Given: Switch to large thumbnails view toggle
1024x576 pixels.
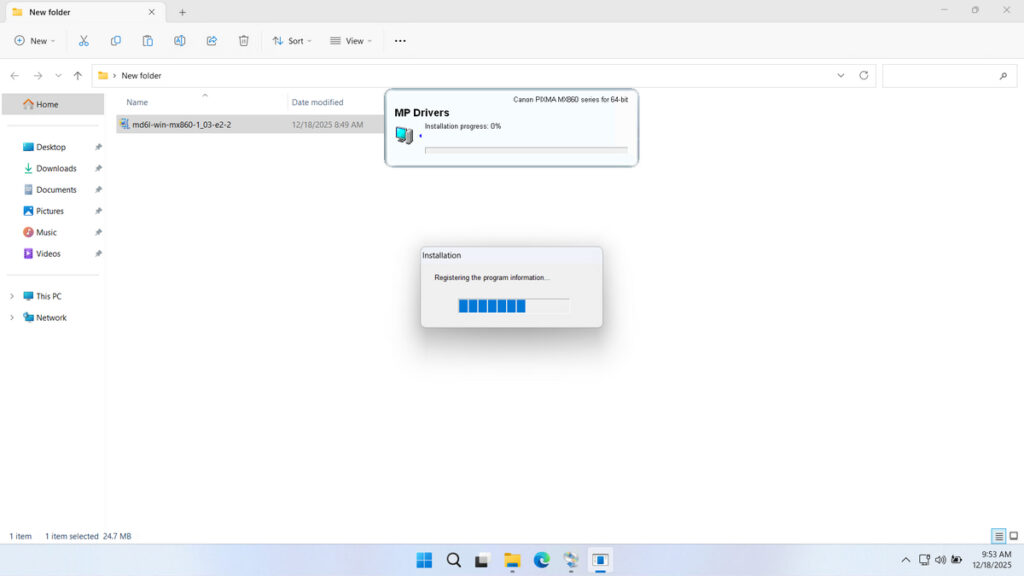Looking at the screenshot, I should click(x=1013, y=536).
